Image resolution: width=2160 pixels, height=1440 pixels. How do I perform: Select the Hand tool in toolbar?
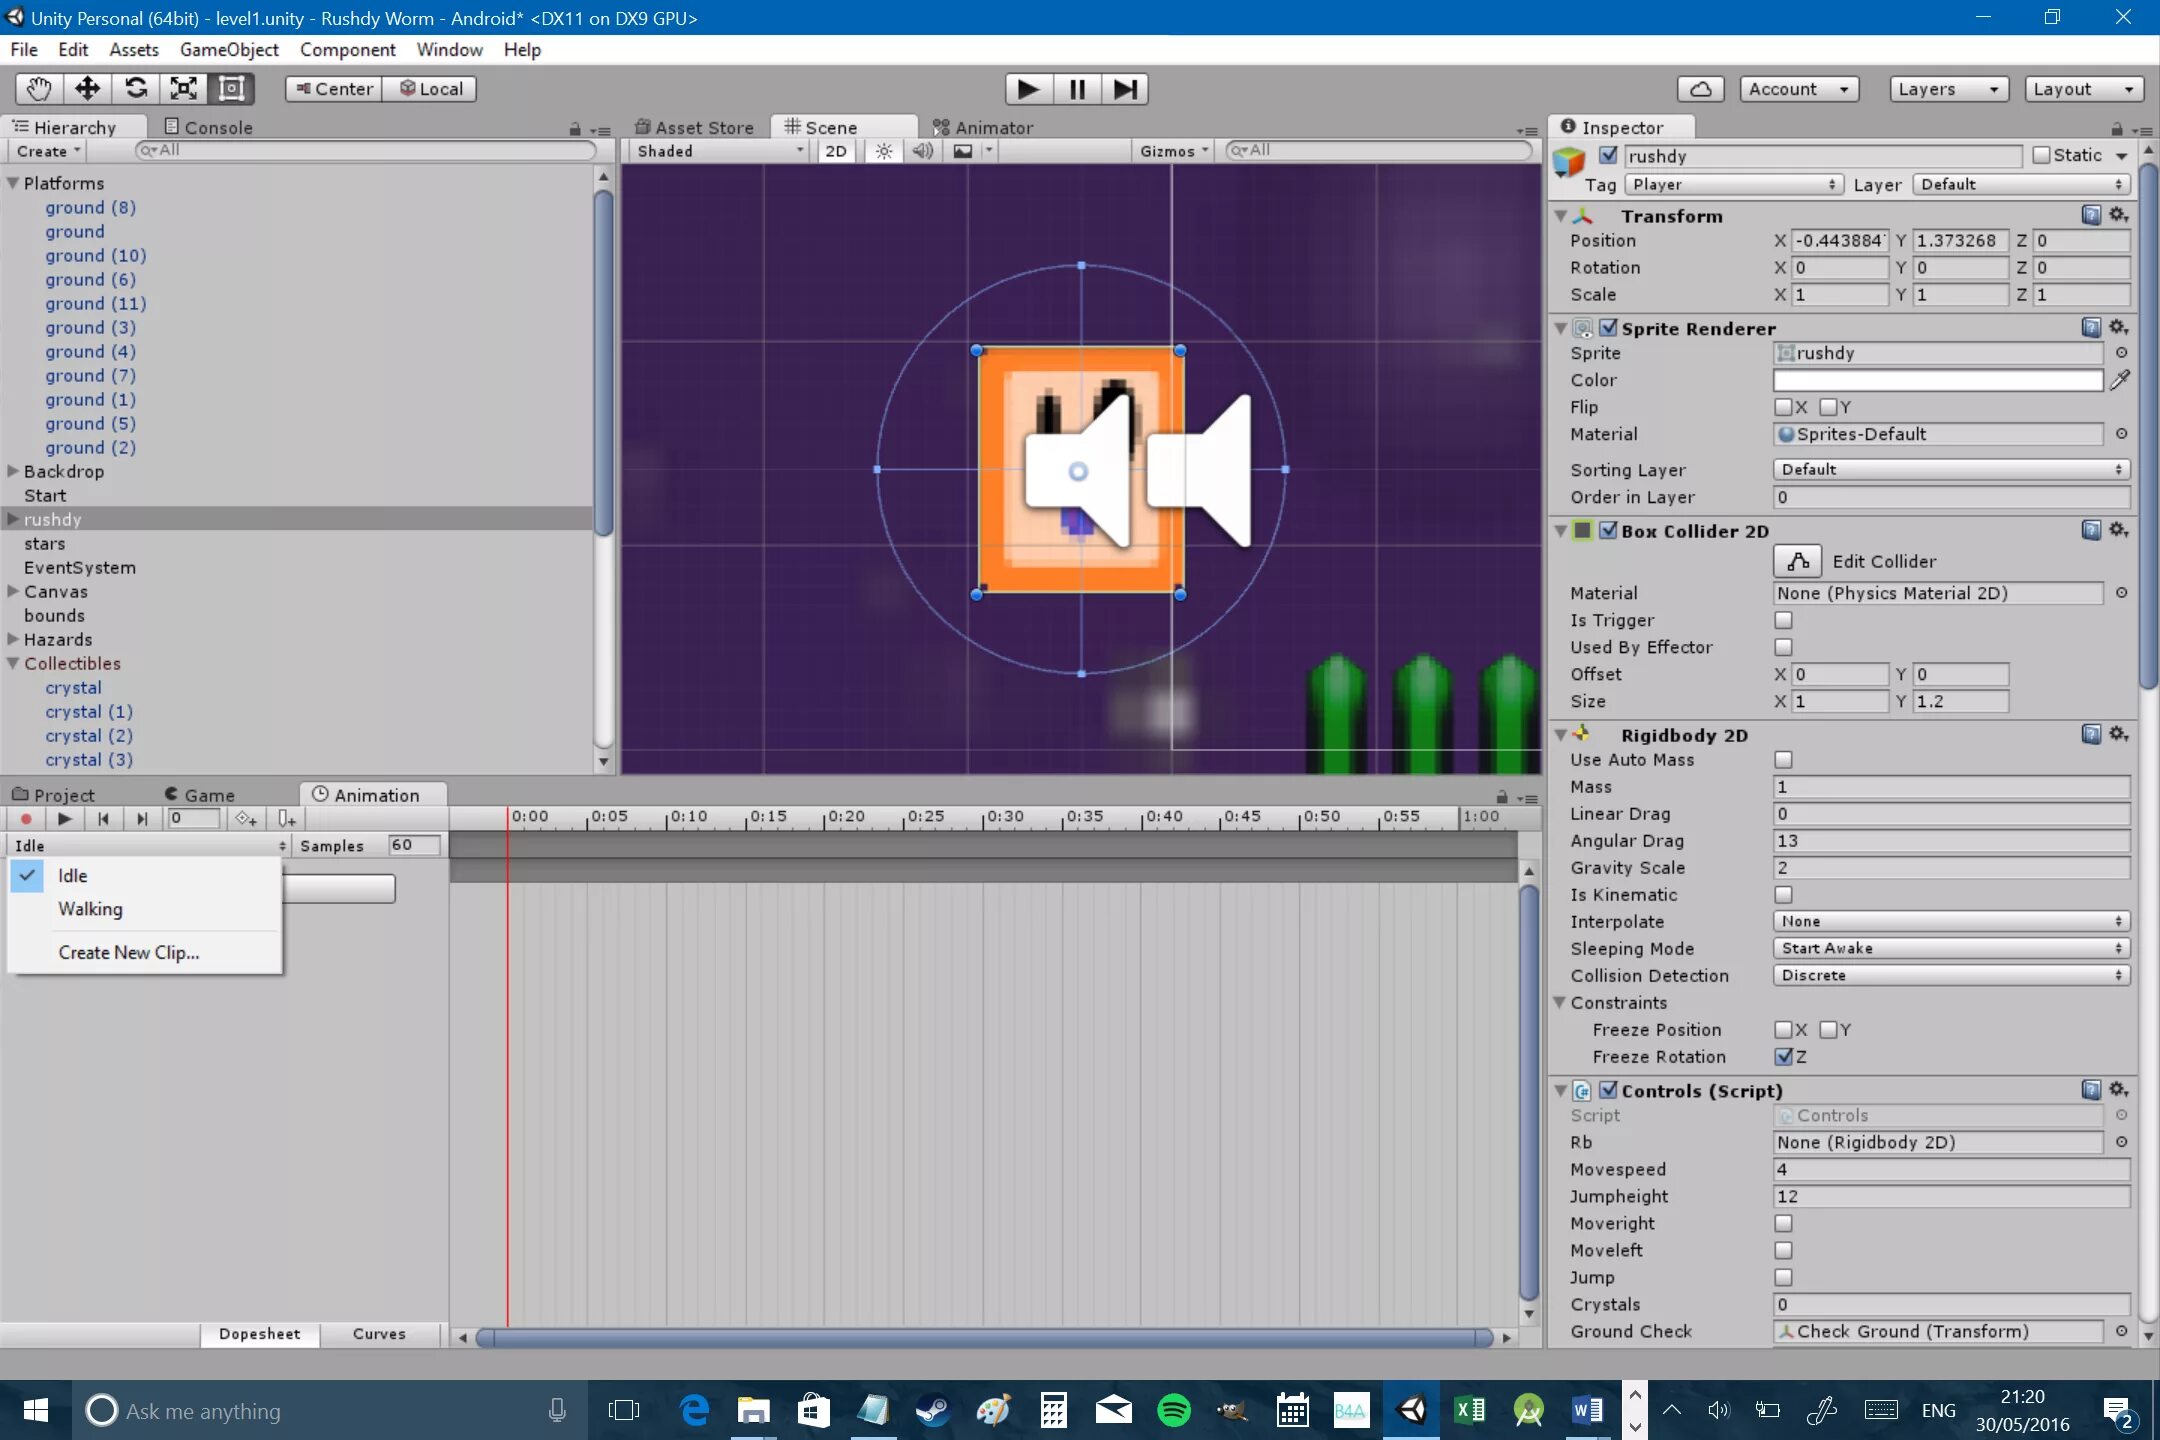coord(39,89)
